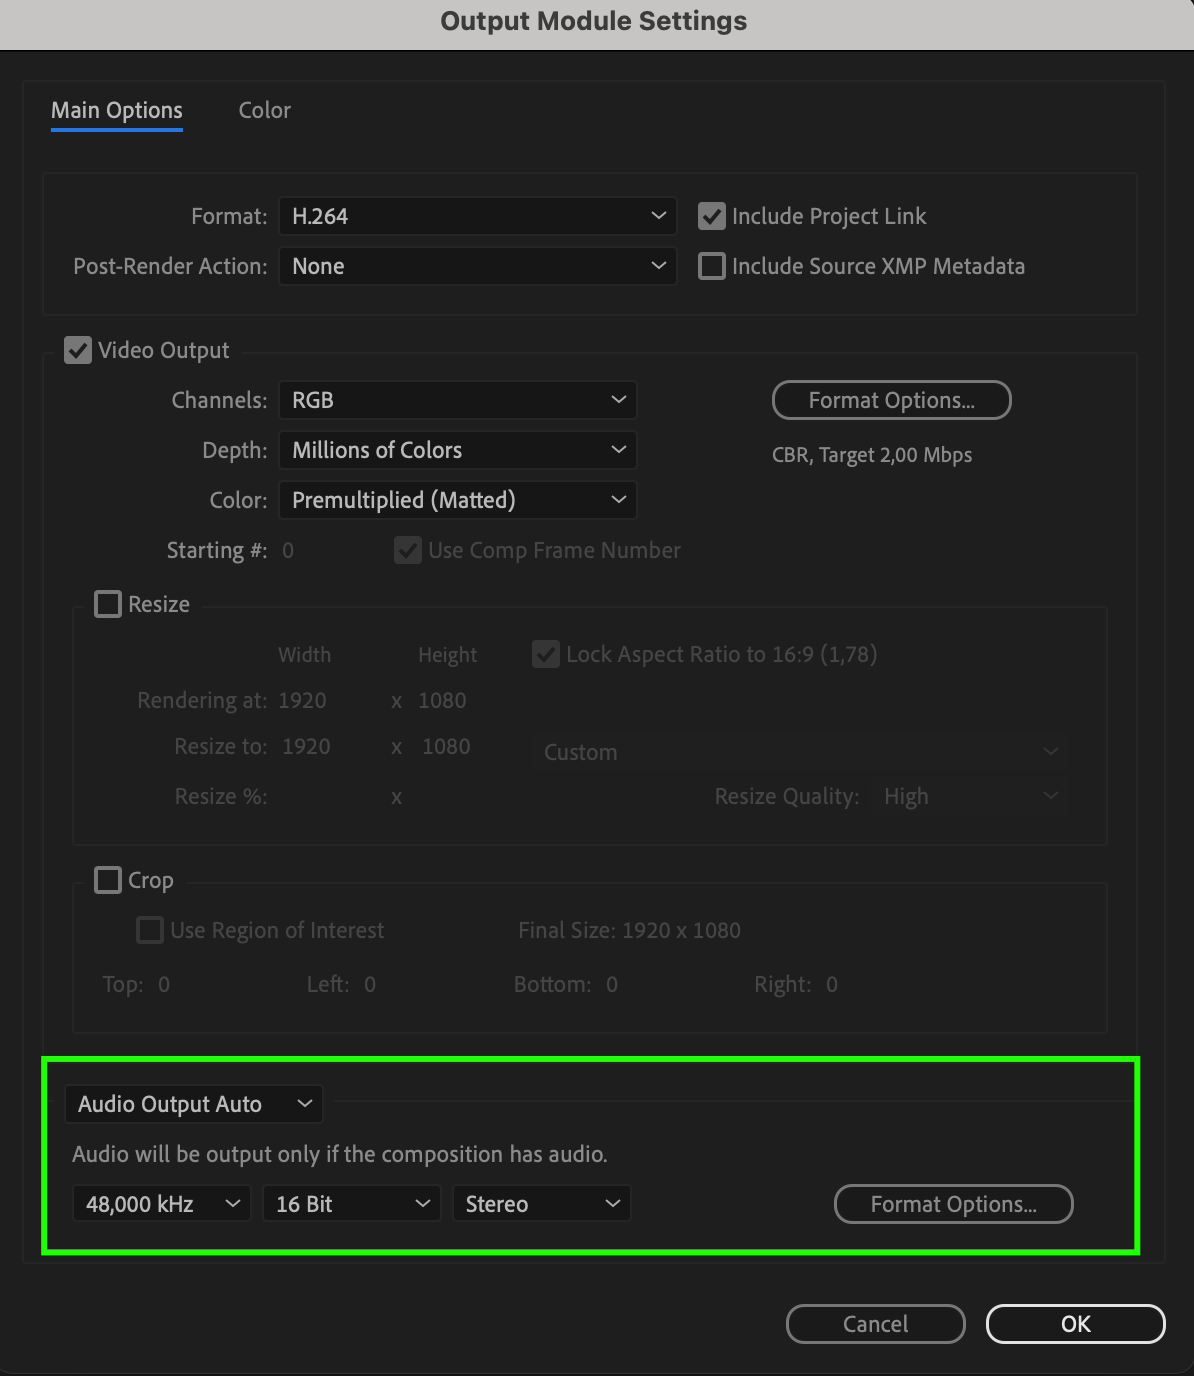This screenshot has height=1376, width=1194.
Task: Open the Color Premultiplied (Matted) dropdown
Action: click(x=457, y=500)
